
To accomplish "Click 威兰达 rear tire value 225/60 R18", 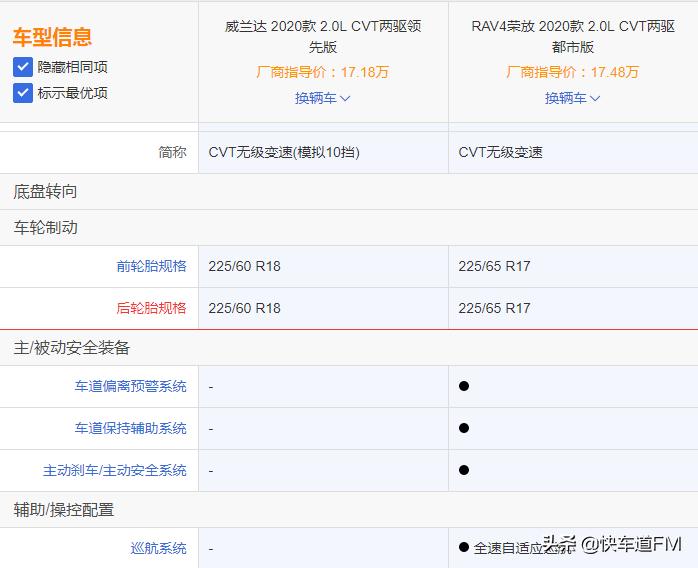I will pyautogui.click(x=244, y=308).
